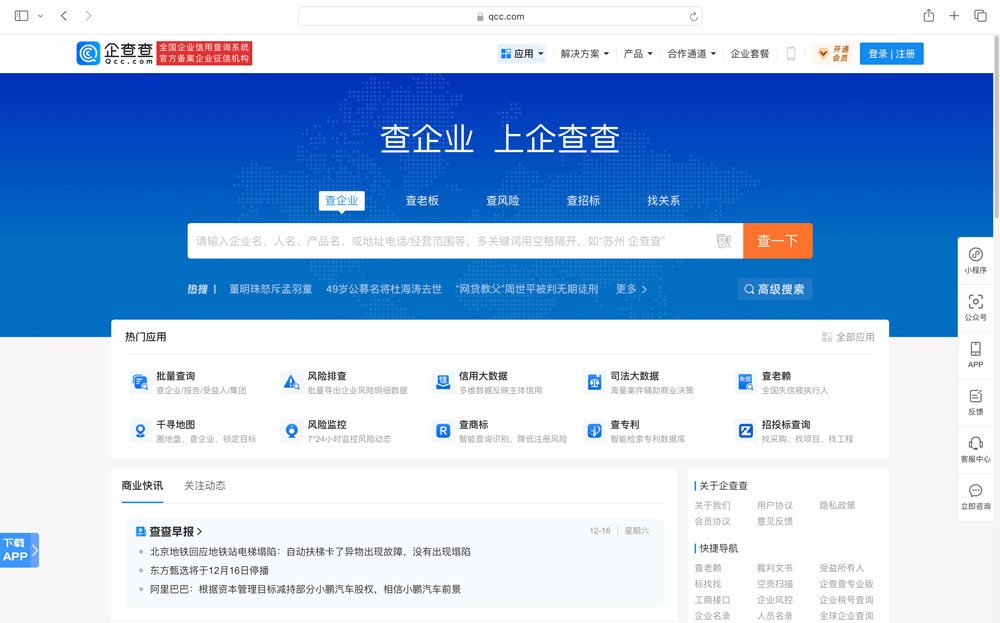Open the 千寻地图 map app icon

pyautogui.click(x=140, y=431)
